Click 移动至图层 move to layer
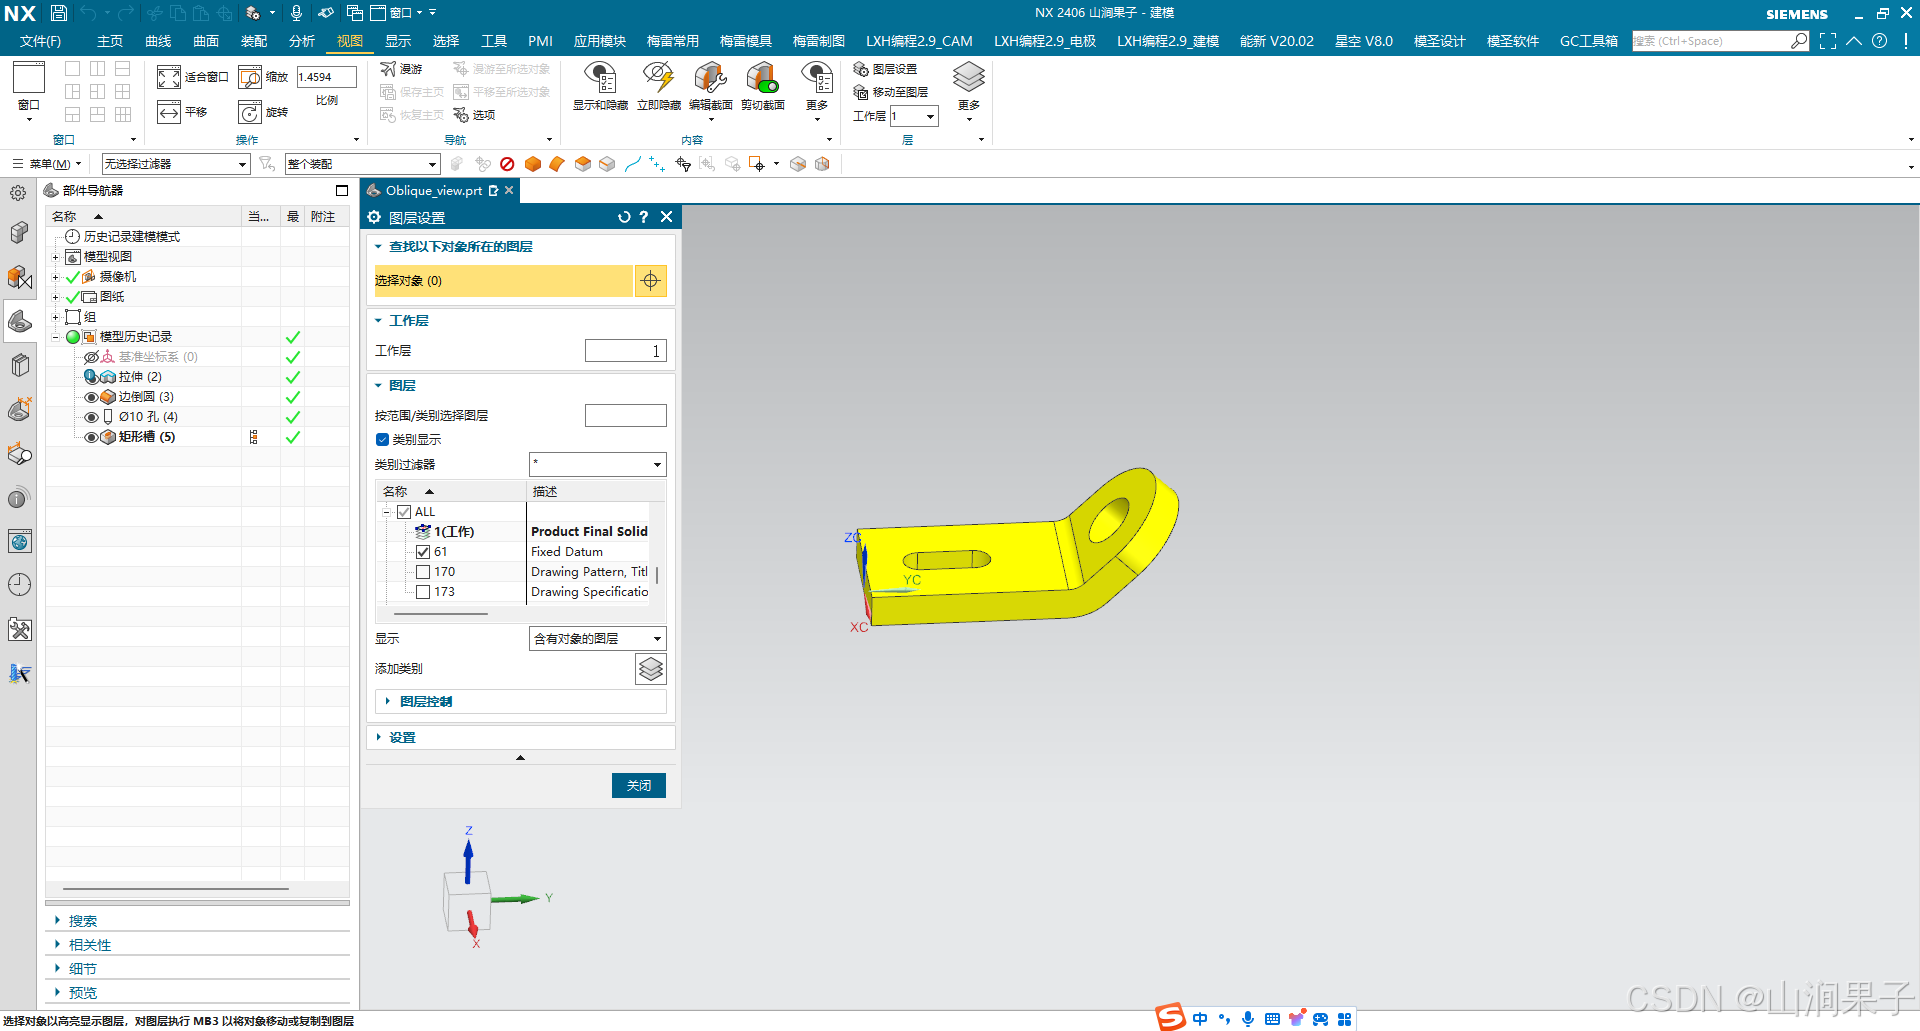Image resolution: width=1920 pixels, height=1031 pixels. (890, 92)
